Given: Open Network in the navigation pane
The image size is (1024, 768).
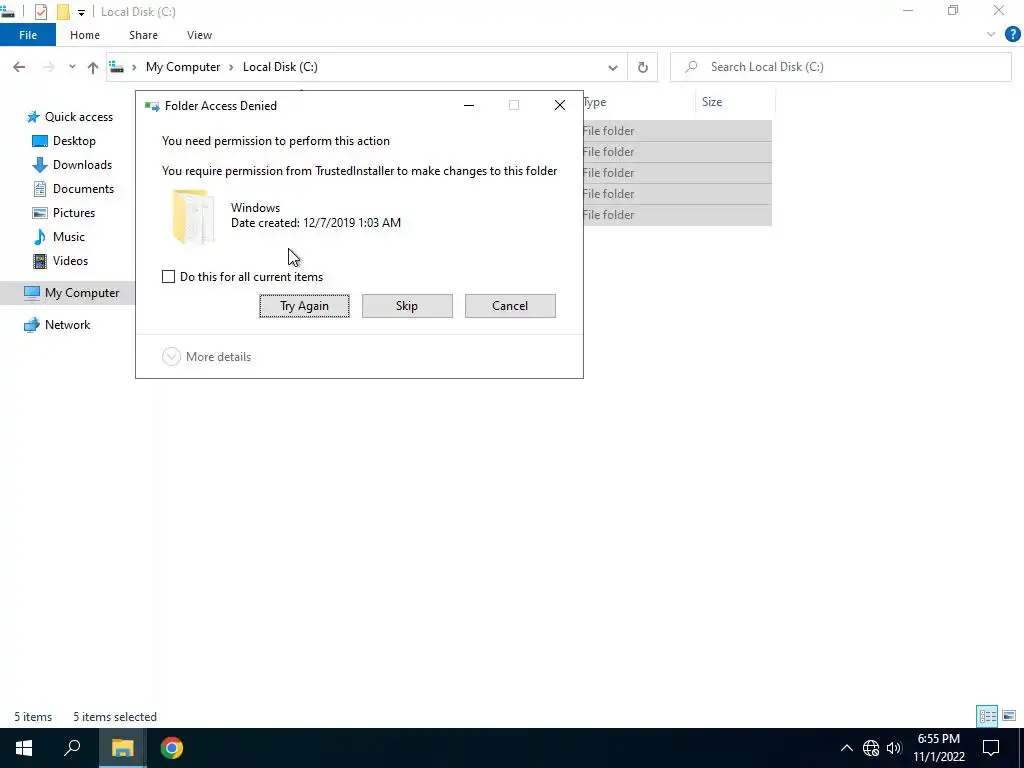Looking at the screenshot, I should click(57, 325).
